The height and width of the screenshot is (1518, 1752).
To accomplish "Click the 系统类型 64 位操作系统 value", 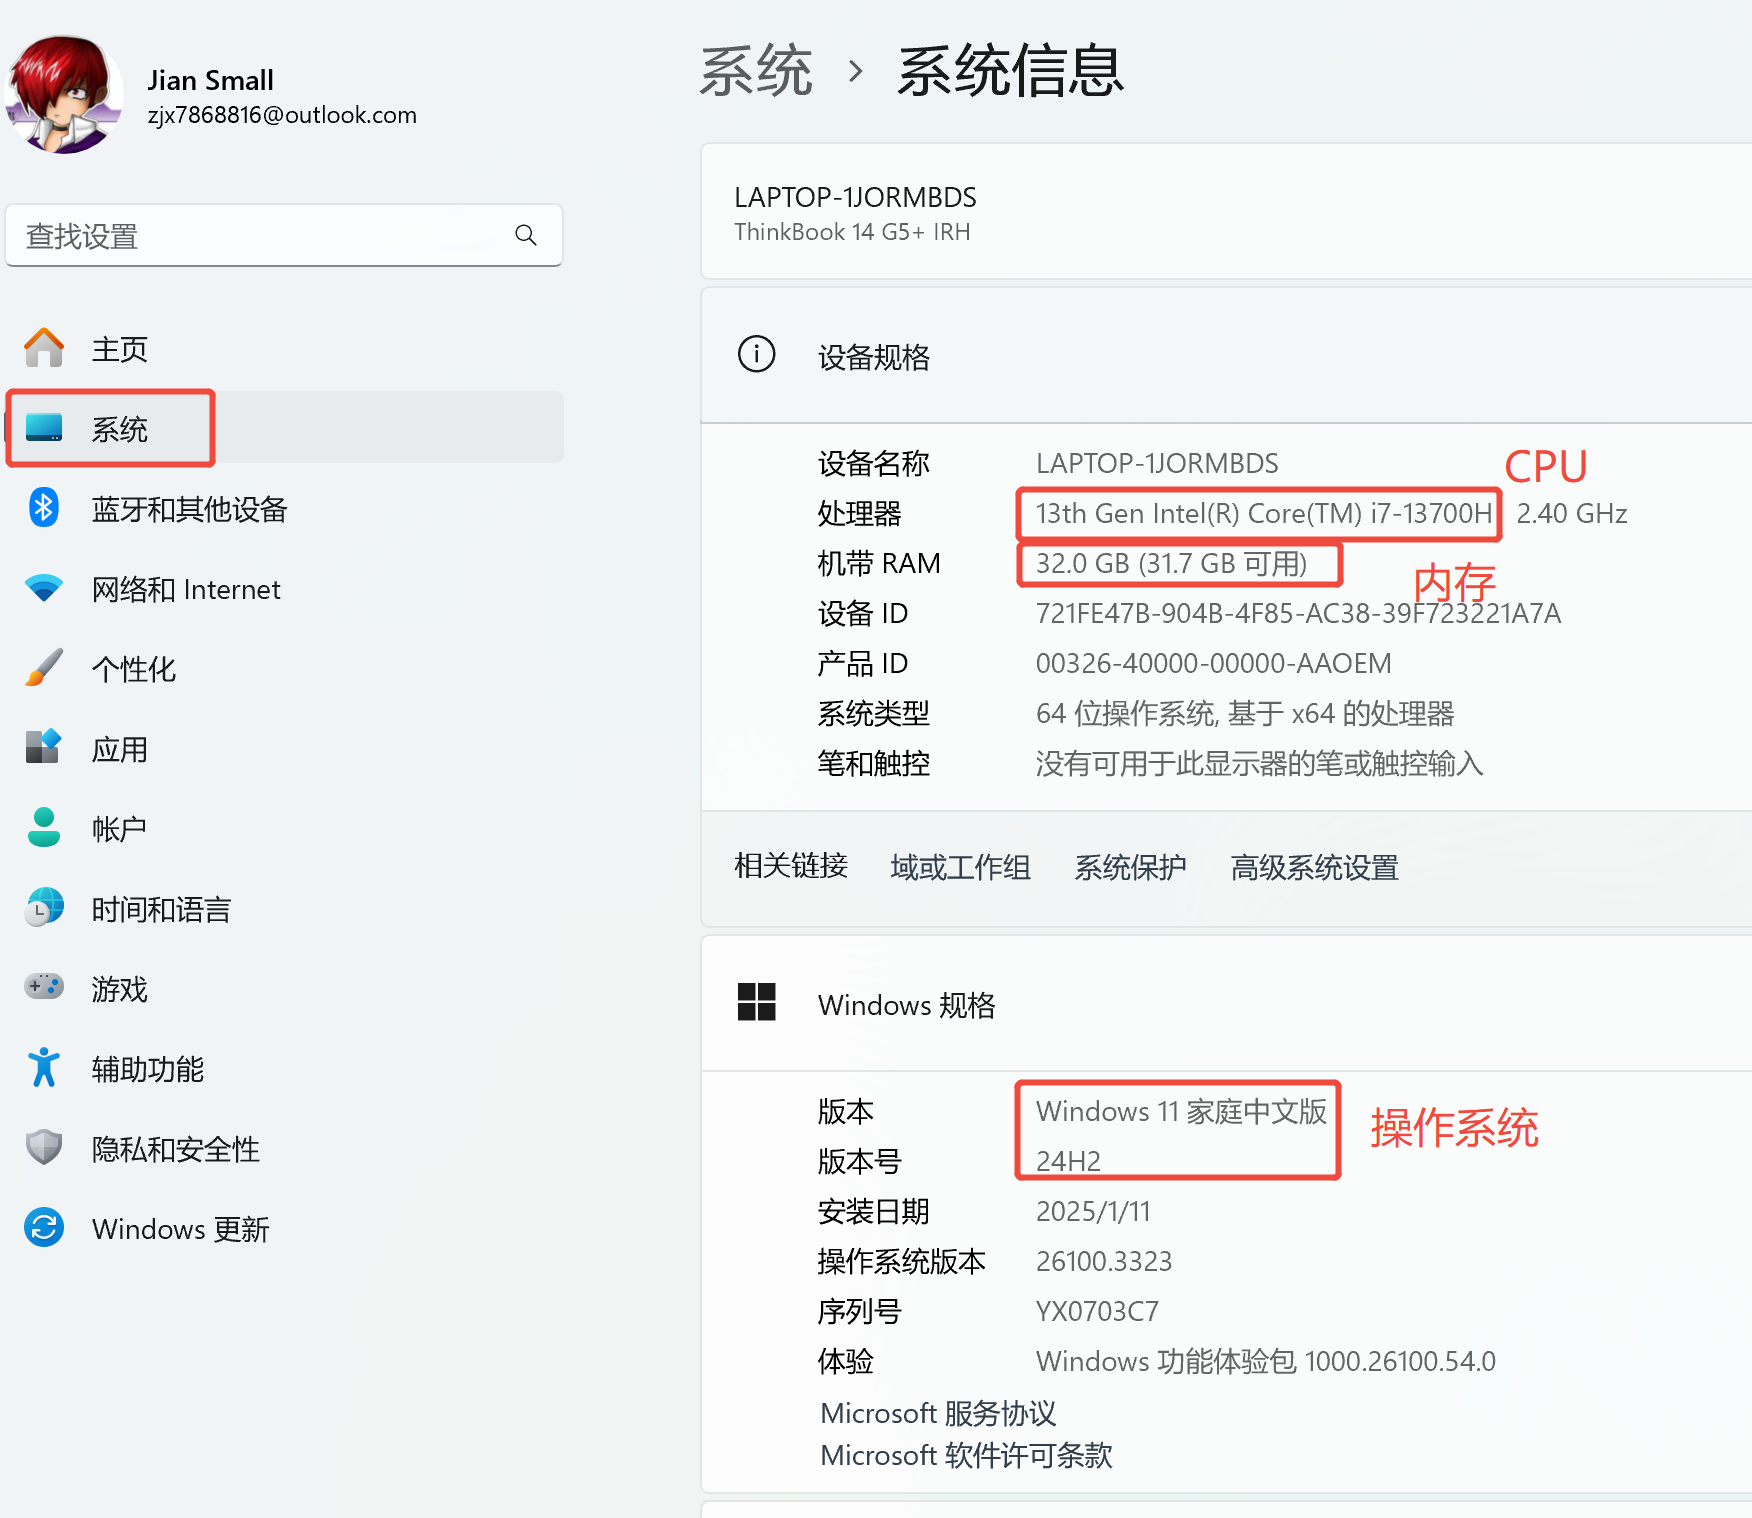I will click(1245, 713).
